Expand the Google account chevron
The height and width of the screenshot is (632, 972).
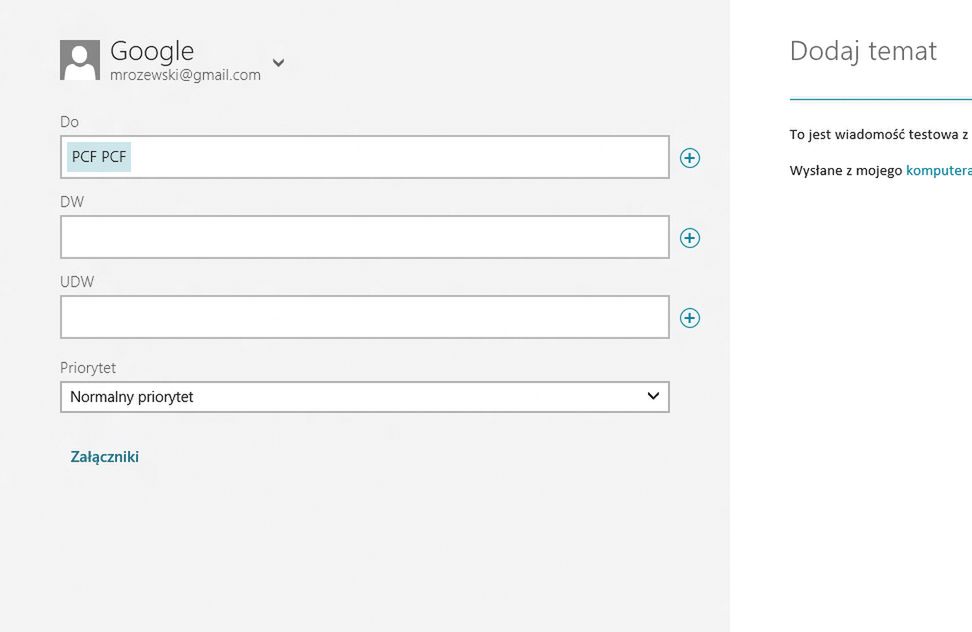pyautogui.click(x=279, y=63)
